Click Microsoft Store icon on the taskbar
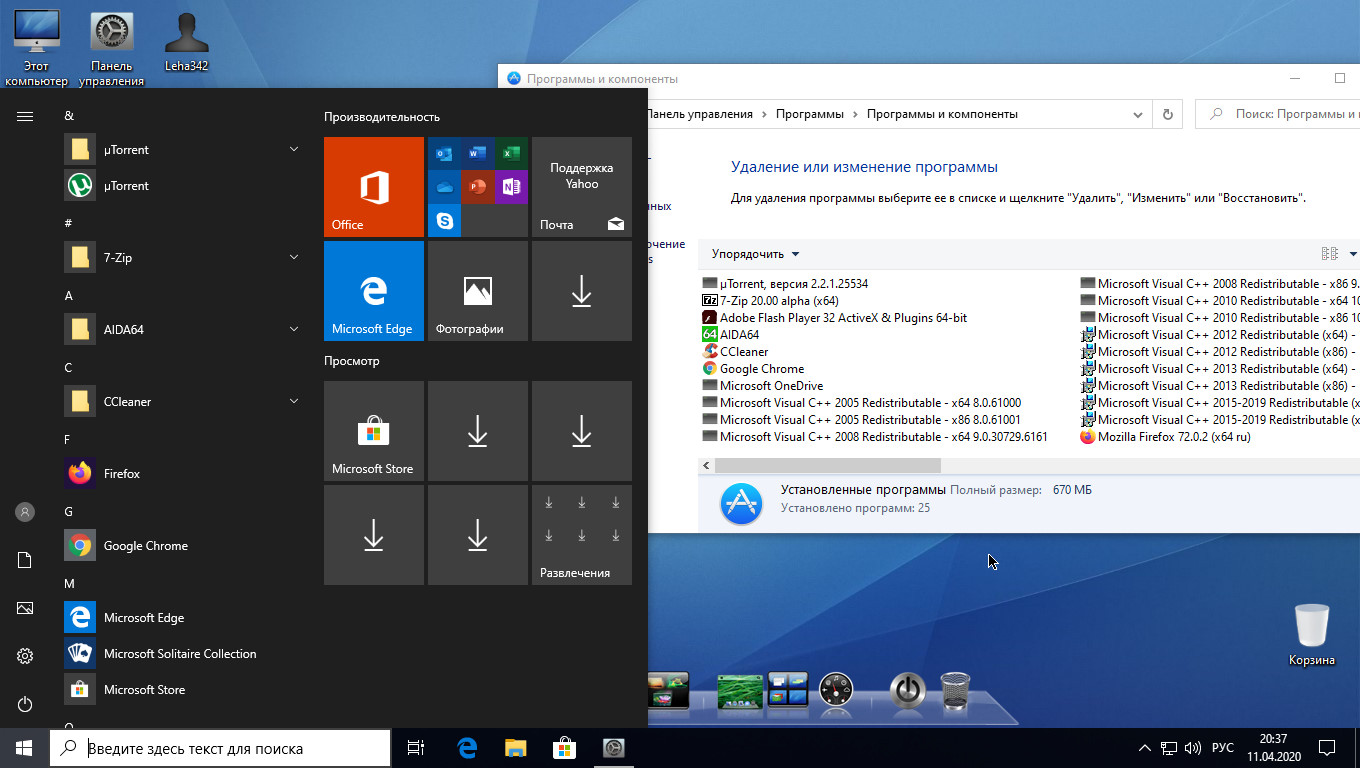Screen dimensions: 1360x768 click(565, 748)
